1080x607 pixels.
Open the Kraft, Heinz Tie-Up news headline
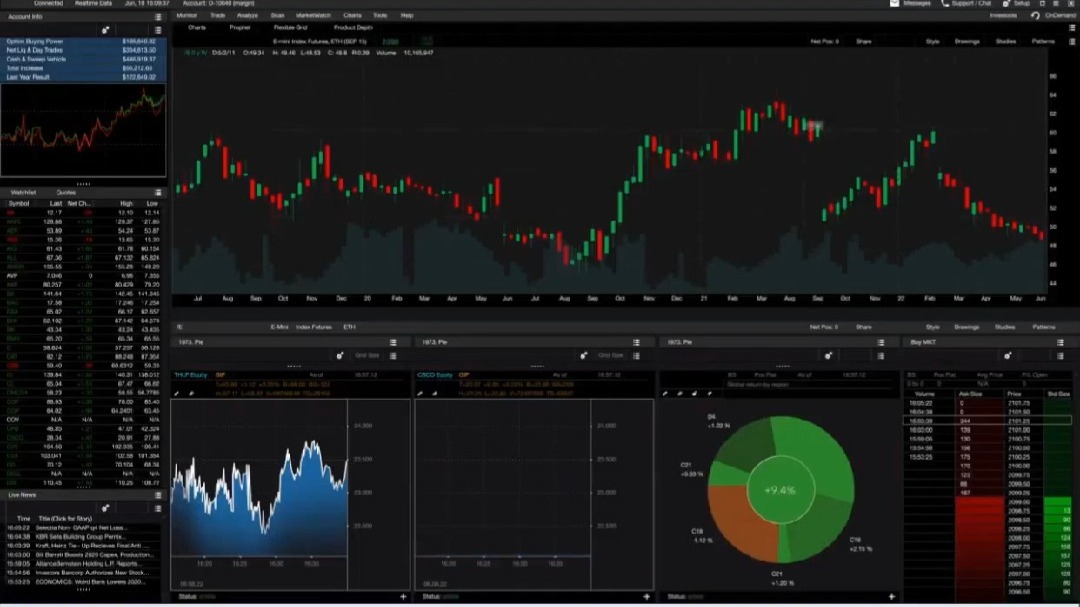92,546
